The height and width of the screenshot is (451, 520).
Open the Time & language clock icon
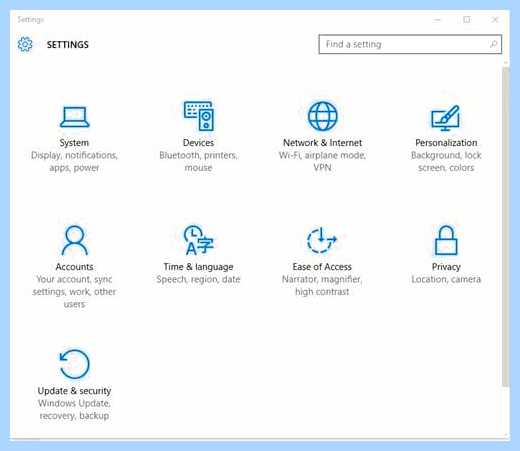[x=199, y=240]
